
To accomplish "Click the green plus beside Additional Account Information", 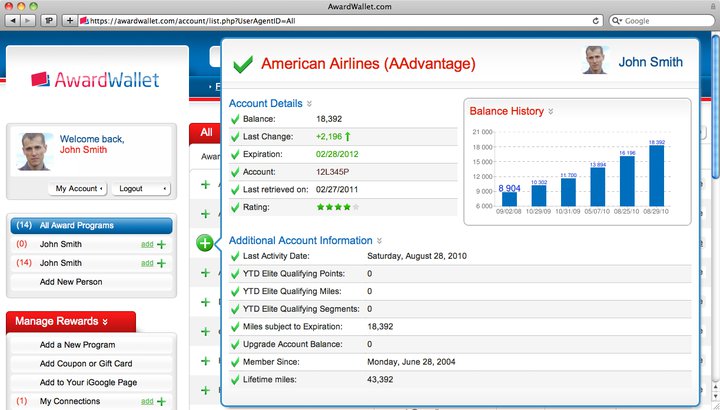I will click(x=205, y=242).
